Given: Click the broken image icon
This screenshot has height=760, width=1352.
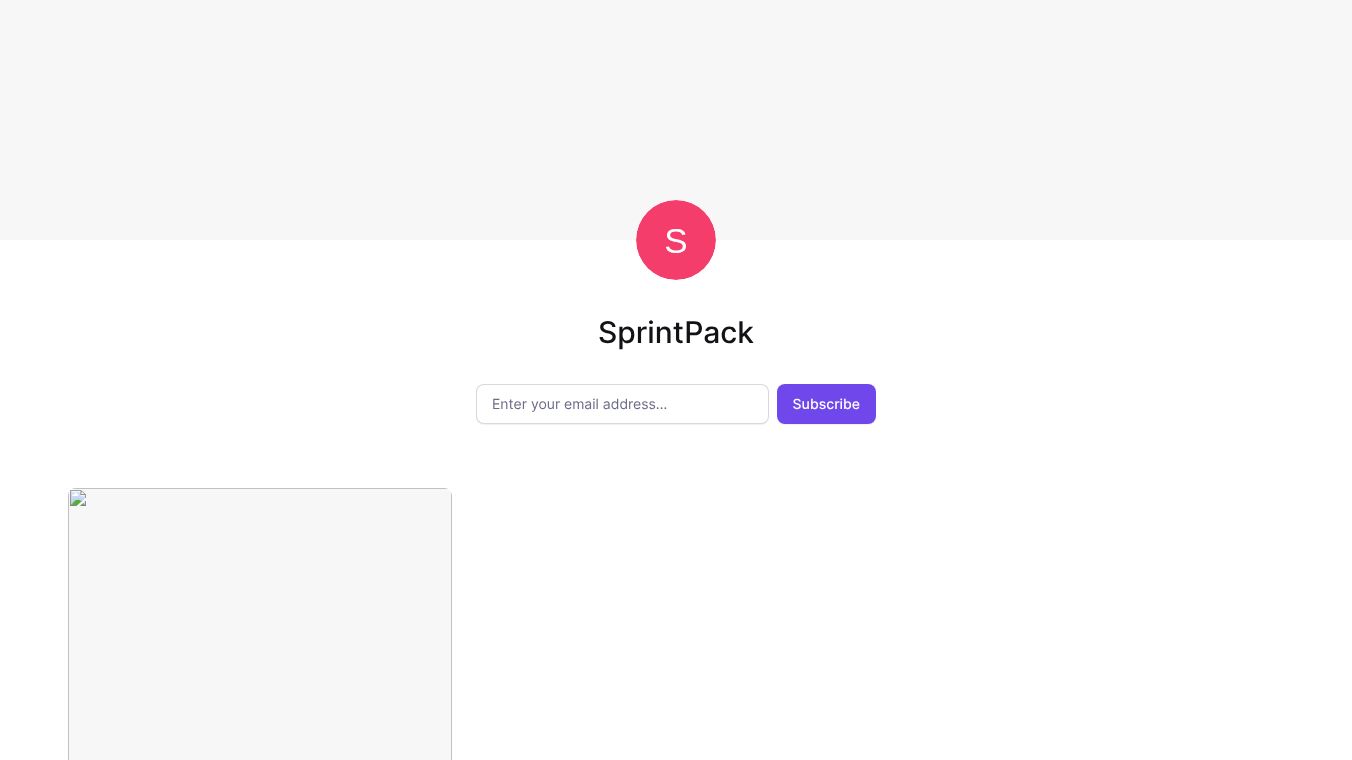Looking at the screenshot, I should pos(78,498).
